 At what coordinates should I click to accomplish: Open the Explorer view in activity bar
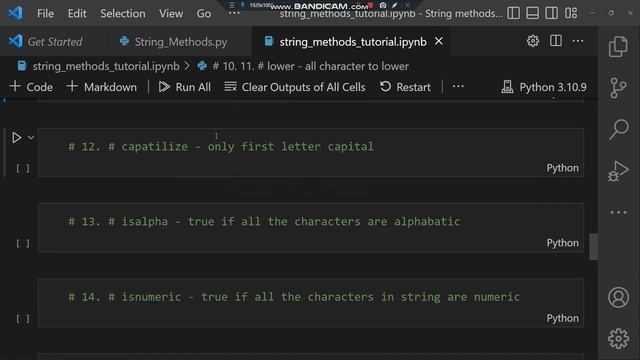[x=618, y=46]
